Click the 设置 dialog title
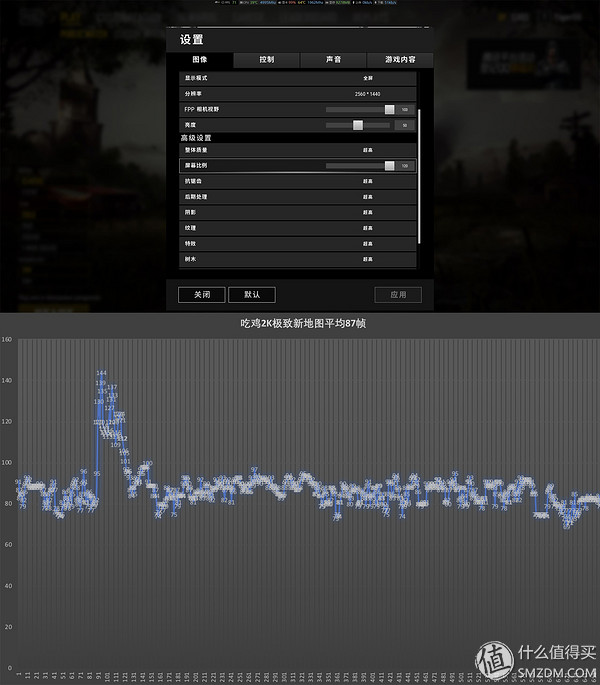 point(191,40)
